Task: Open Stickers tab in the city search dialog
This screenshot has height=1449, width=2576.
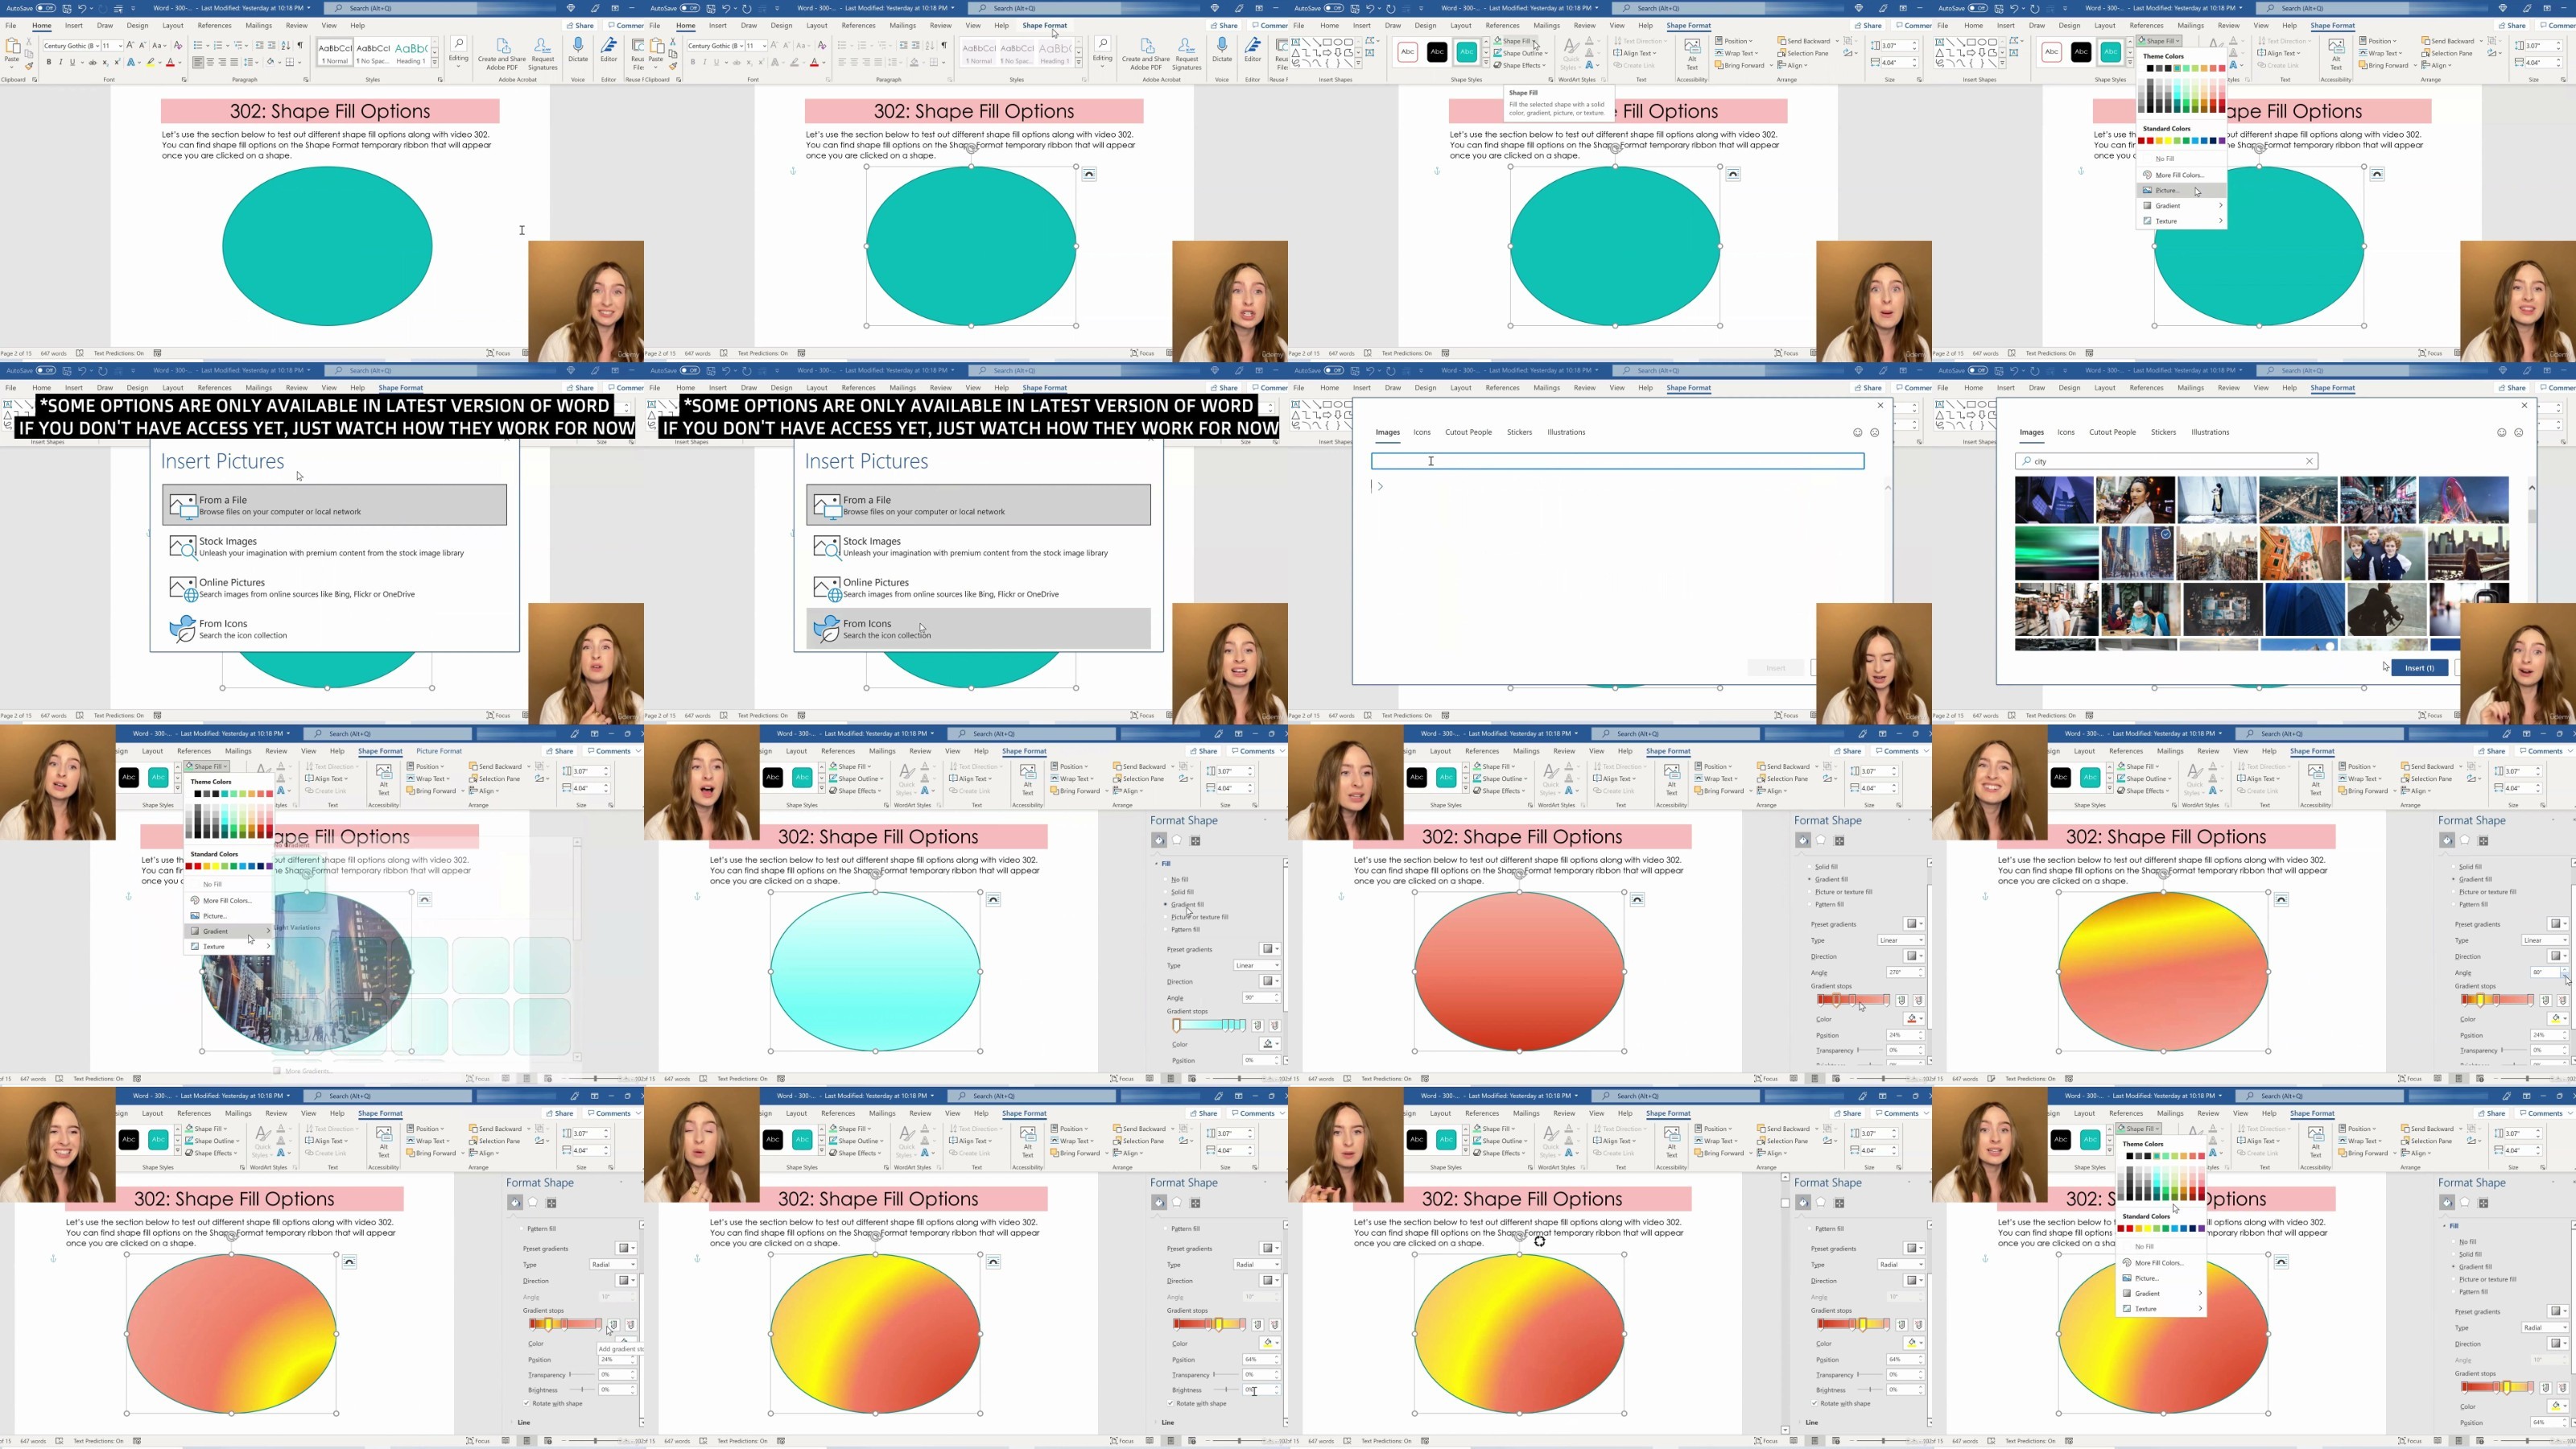Action: 2163,432
